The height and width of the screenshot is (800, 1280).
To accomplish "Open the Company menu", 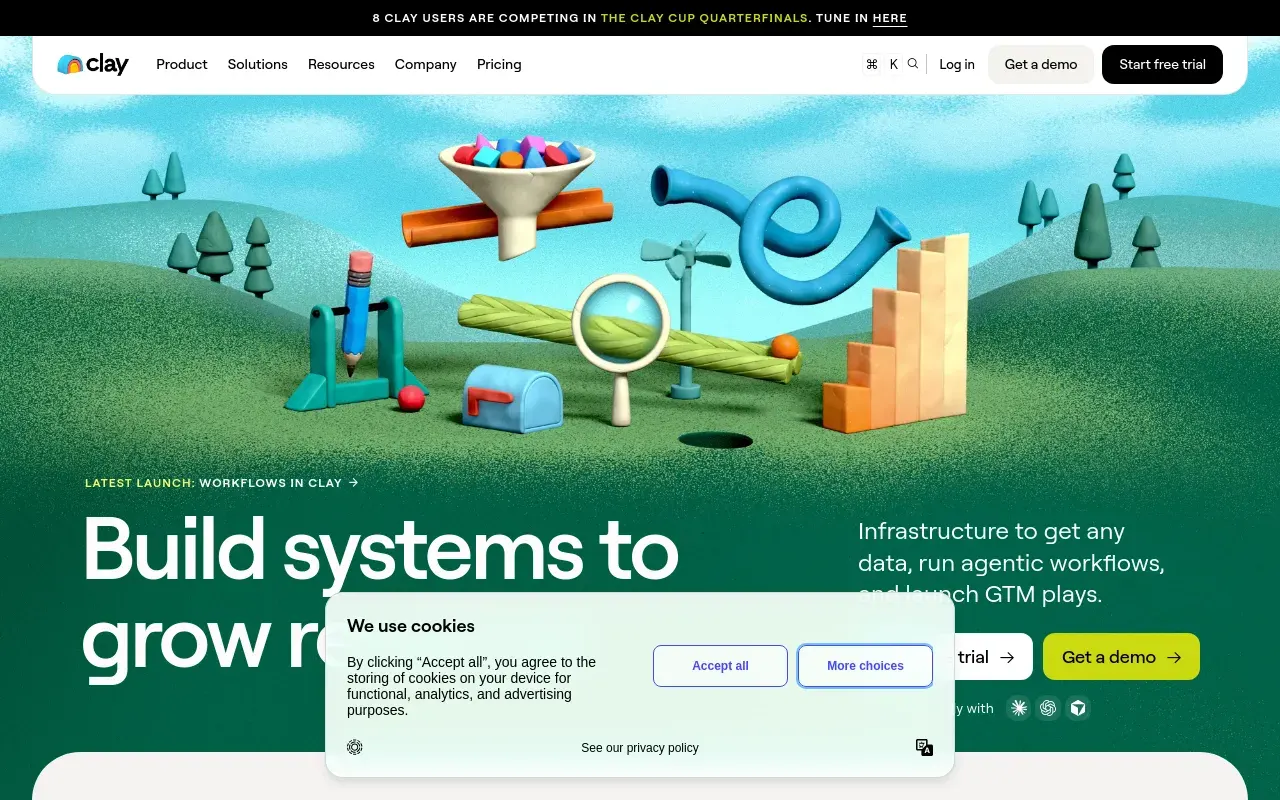I will (x=425, y=64).
